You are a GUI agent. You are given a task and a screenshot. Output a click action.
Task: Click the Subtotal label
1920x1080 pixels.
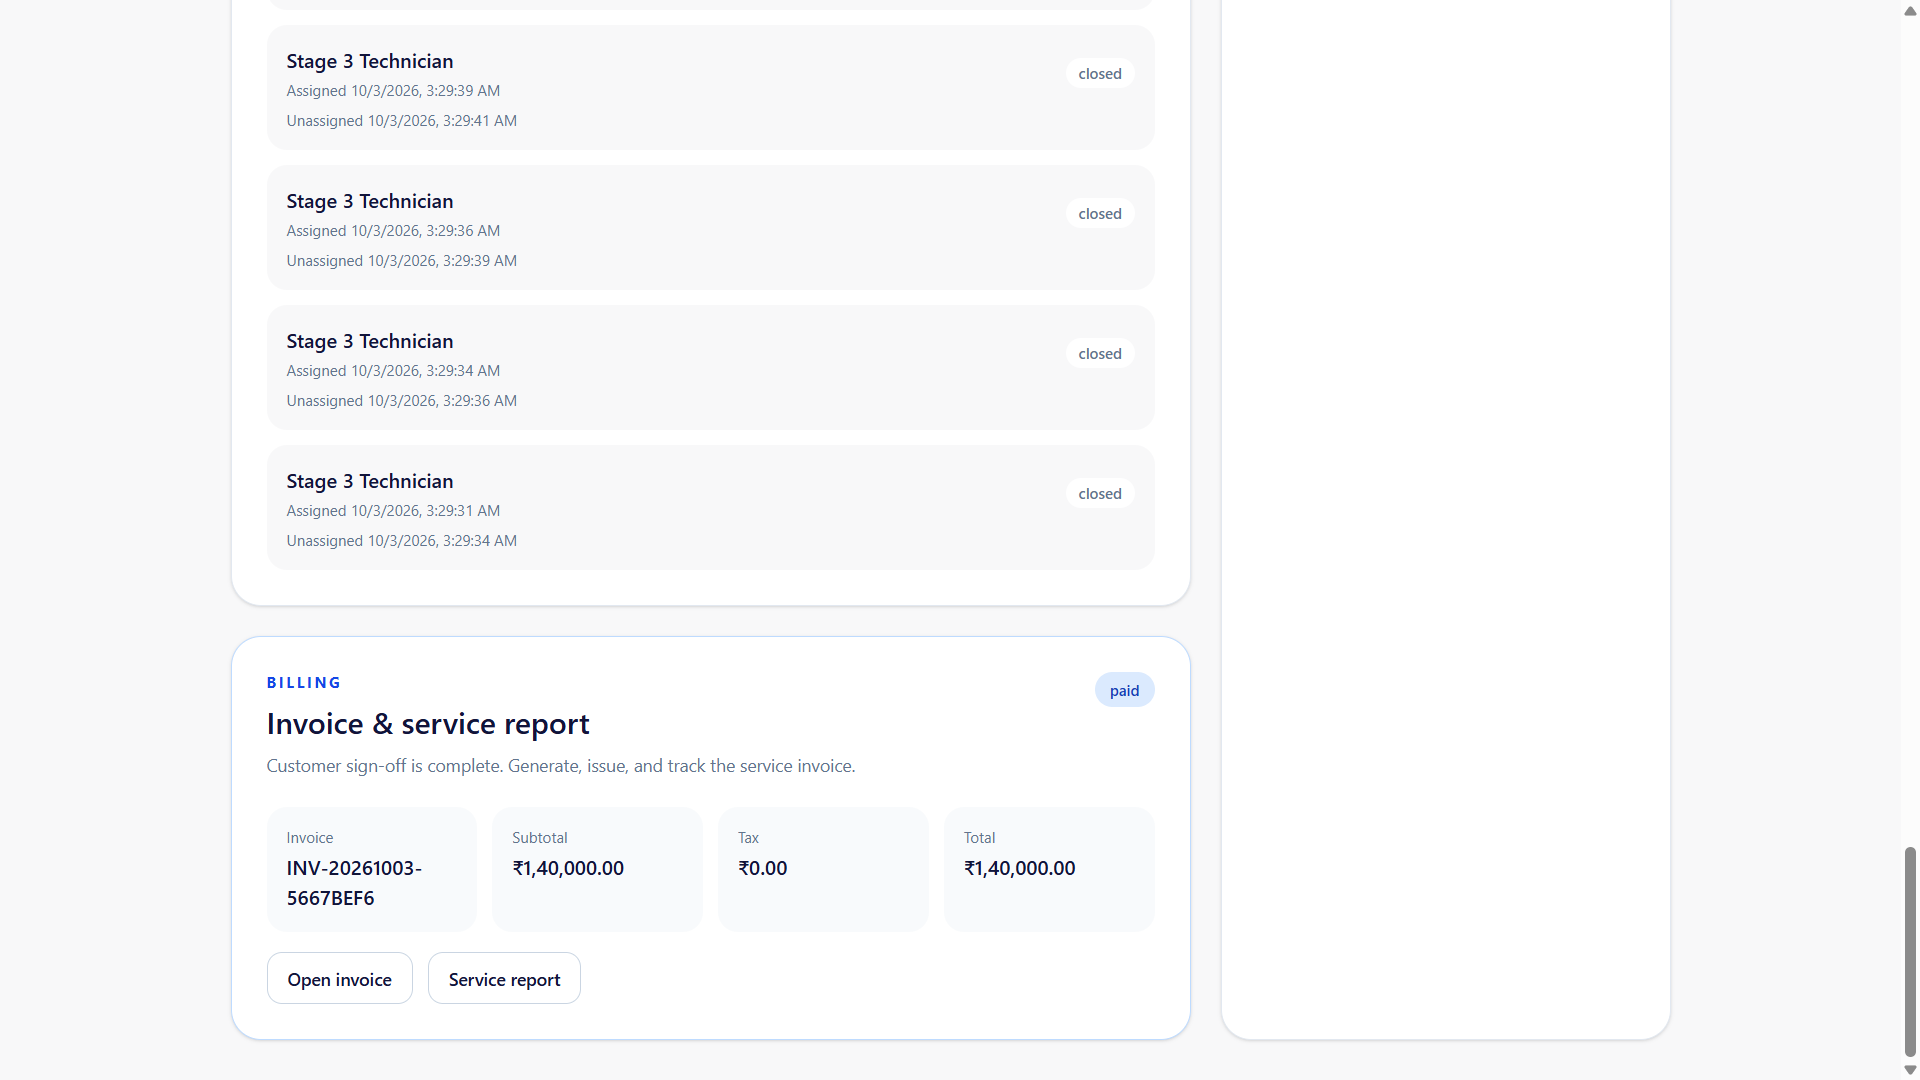pos(540,838)
